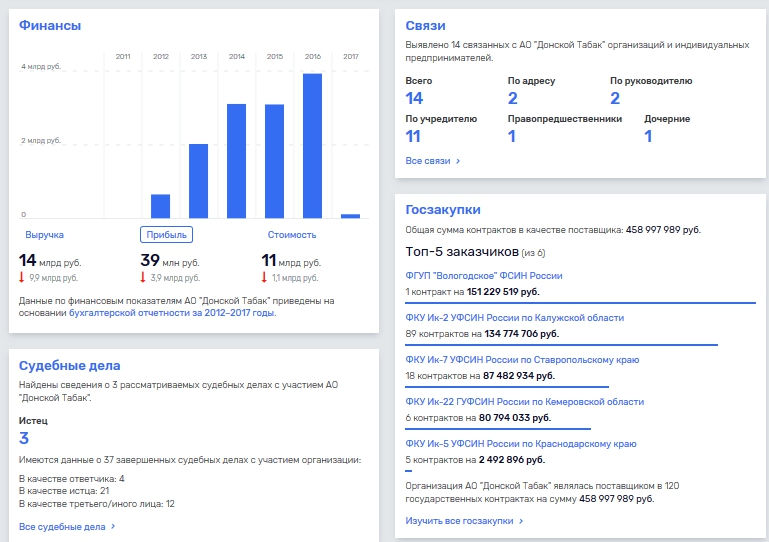The height and width of the screenshot is (542, 769).
Task: Click the 11 млрд руб. cost value
Action: (x=291, y=260)
